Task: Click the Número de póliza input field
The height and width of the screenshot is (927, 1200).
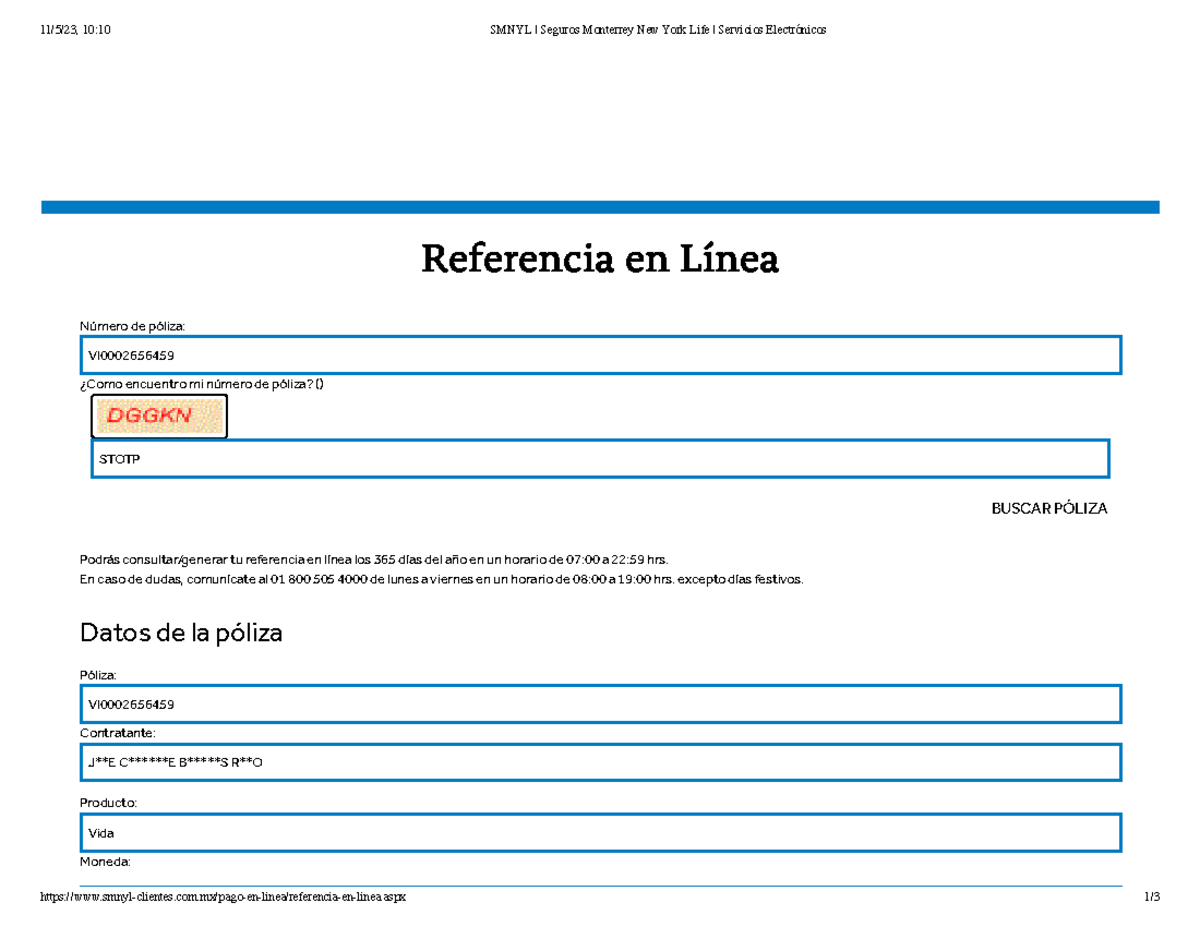Action: click(x=600, y=355)
